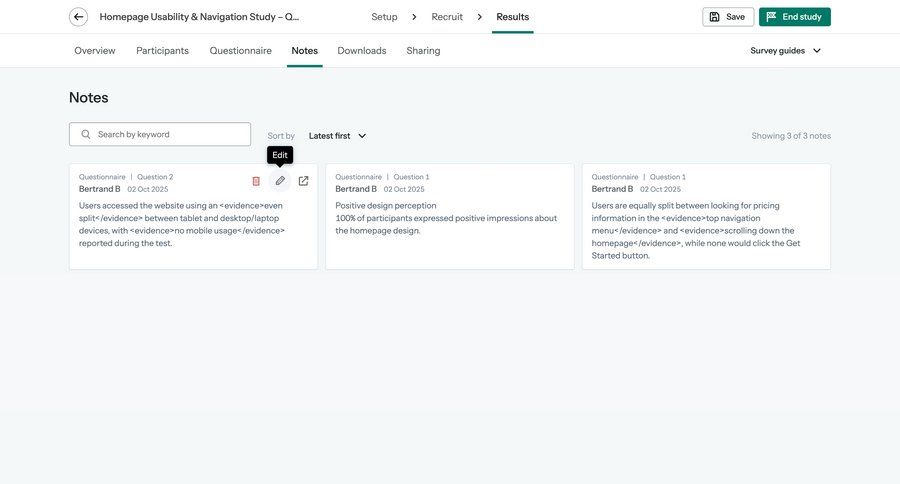Image resolution: width=900 pixels, height=484 pixels.
Task: Open the Positive design perception note card
Action: [449, 216]
